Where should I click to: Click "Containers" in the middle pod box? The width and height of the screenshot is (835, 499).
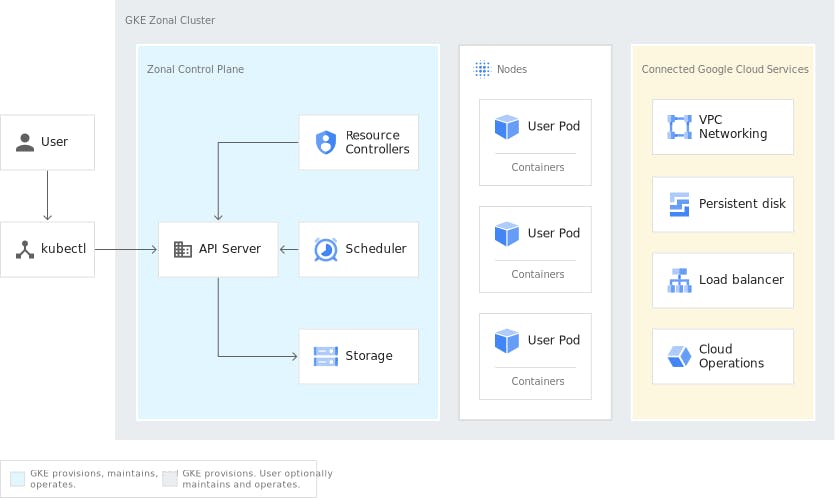(x=538, y=274)
